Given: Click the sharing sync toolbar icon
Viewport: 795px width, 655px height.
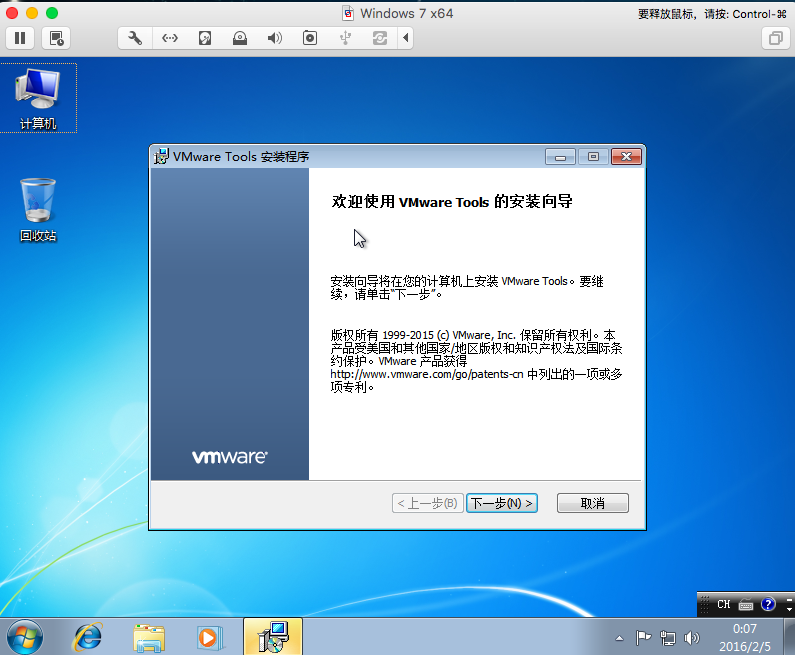Looking at the screenshot, I should pyautogui.click(x=380, y=38).
